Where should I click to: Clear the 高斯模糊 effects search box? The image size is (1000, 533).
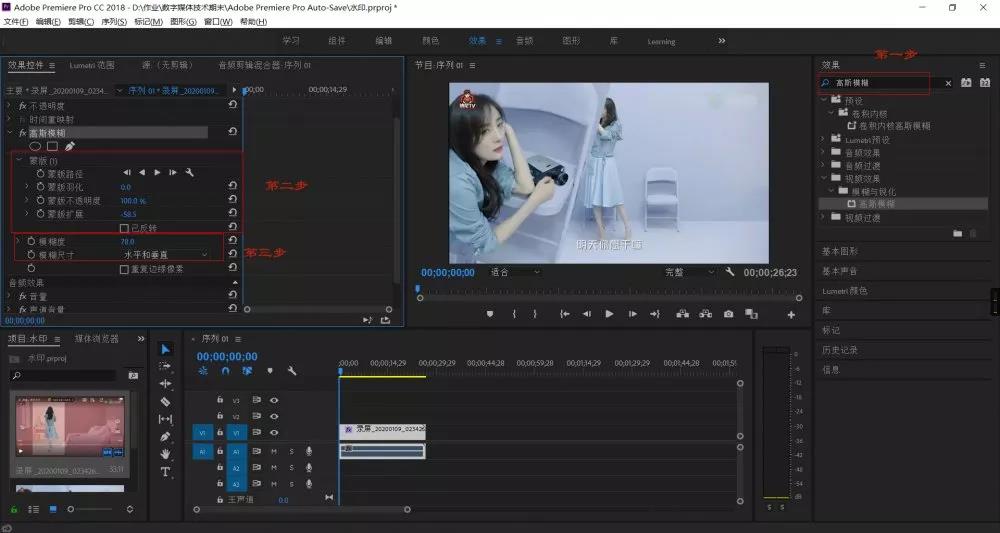click(x=948, y=84)
